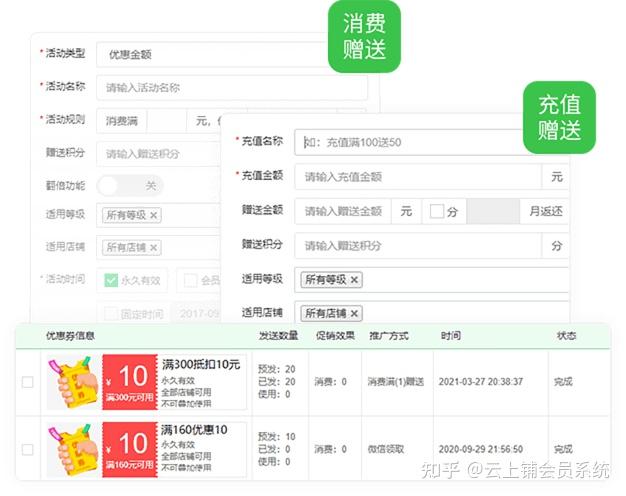Click 请输入赠送积分 field in recharge form
Viewport: 626px width, 496px height.
[418, 245]
